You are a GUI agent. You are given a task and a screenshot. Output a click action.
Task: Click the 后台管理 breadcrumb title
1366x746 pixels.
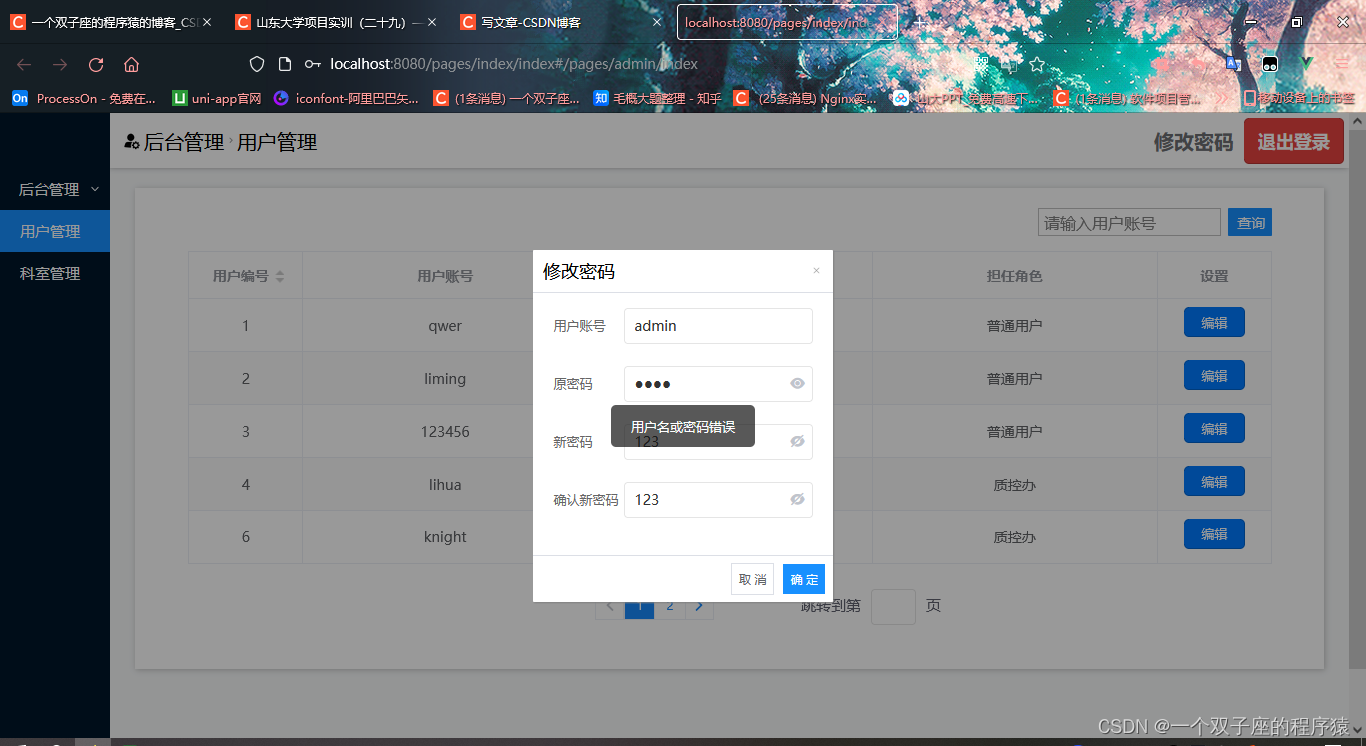pyautogui.click(x=184, y=142)
